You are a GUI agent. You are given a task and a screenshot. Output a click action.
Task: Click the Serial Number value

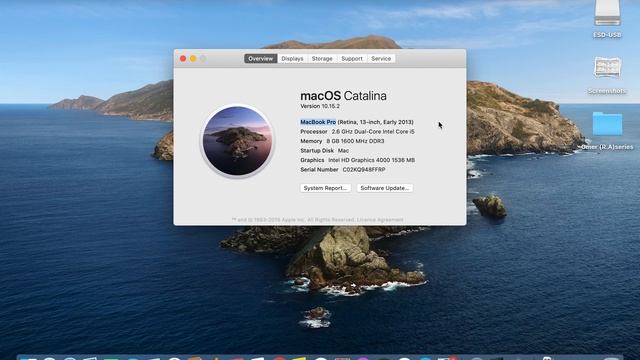(x=364, y=169)
